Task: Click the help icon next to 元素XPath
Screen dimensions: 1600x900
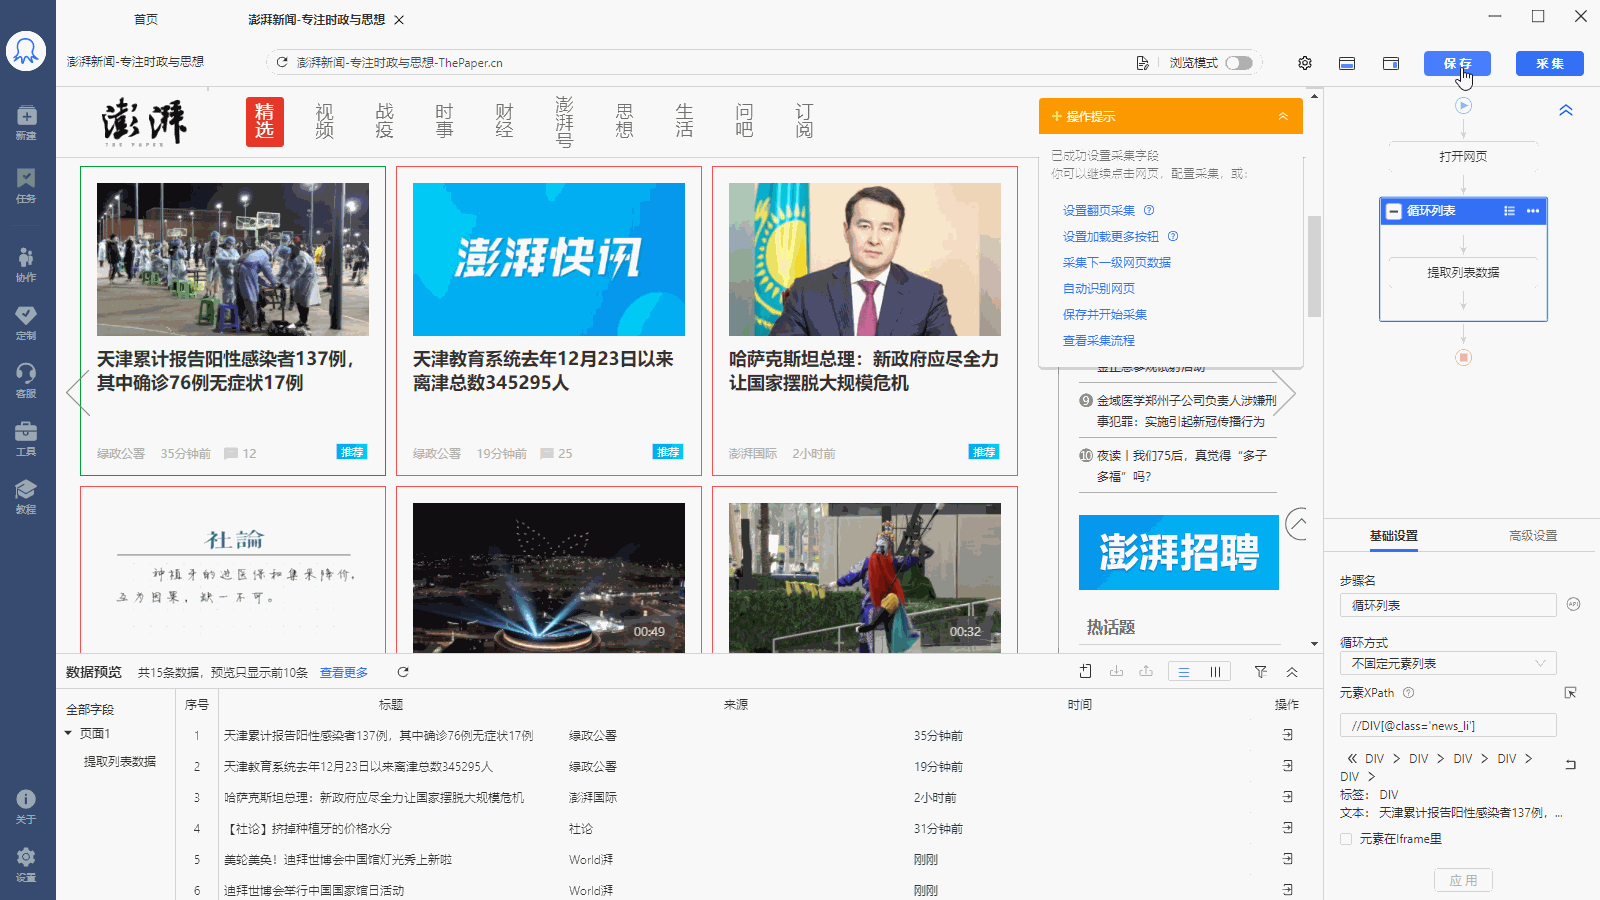Action: 1409,692
